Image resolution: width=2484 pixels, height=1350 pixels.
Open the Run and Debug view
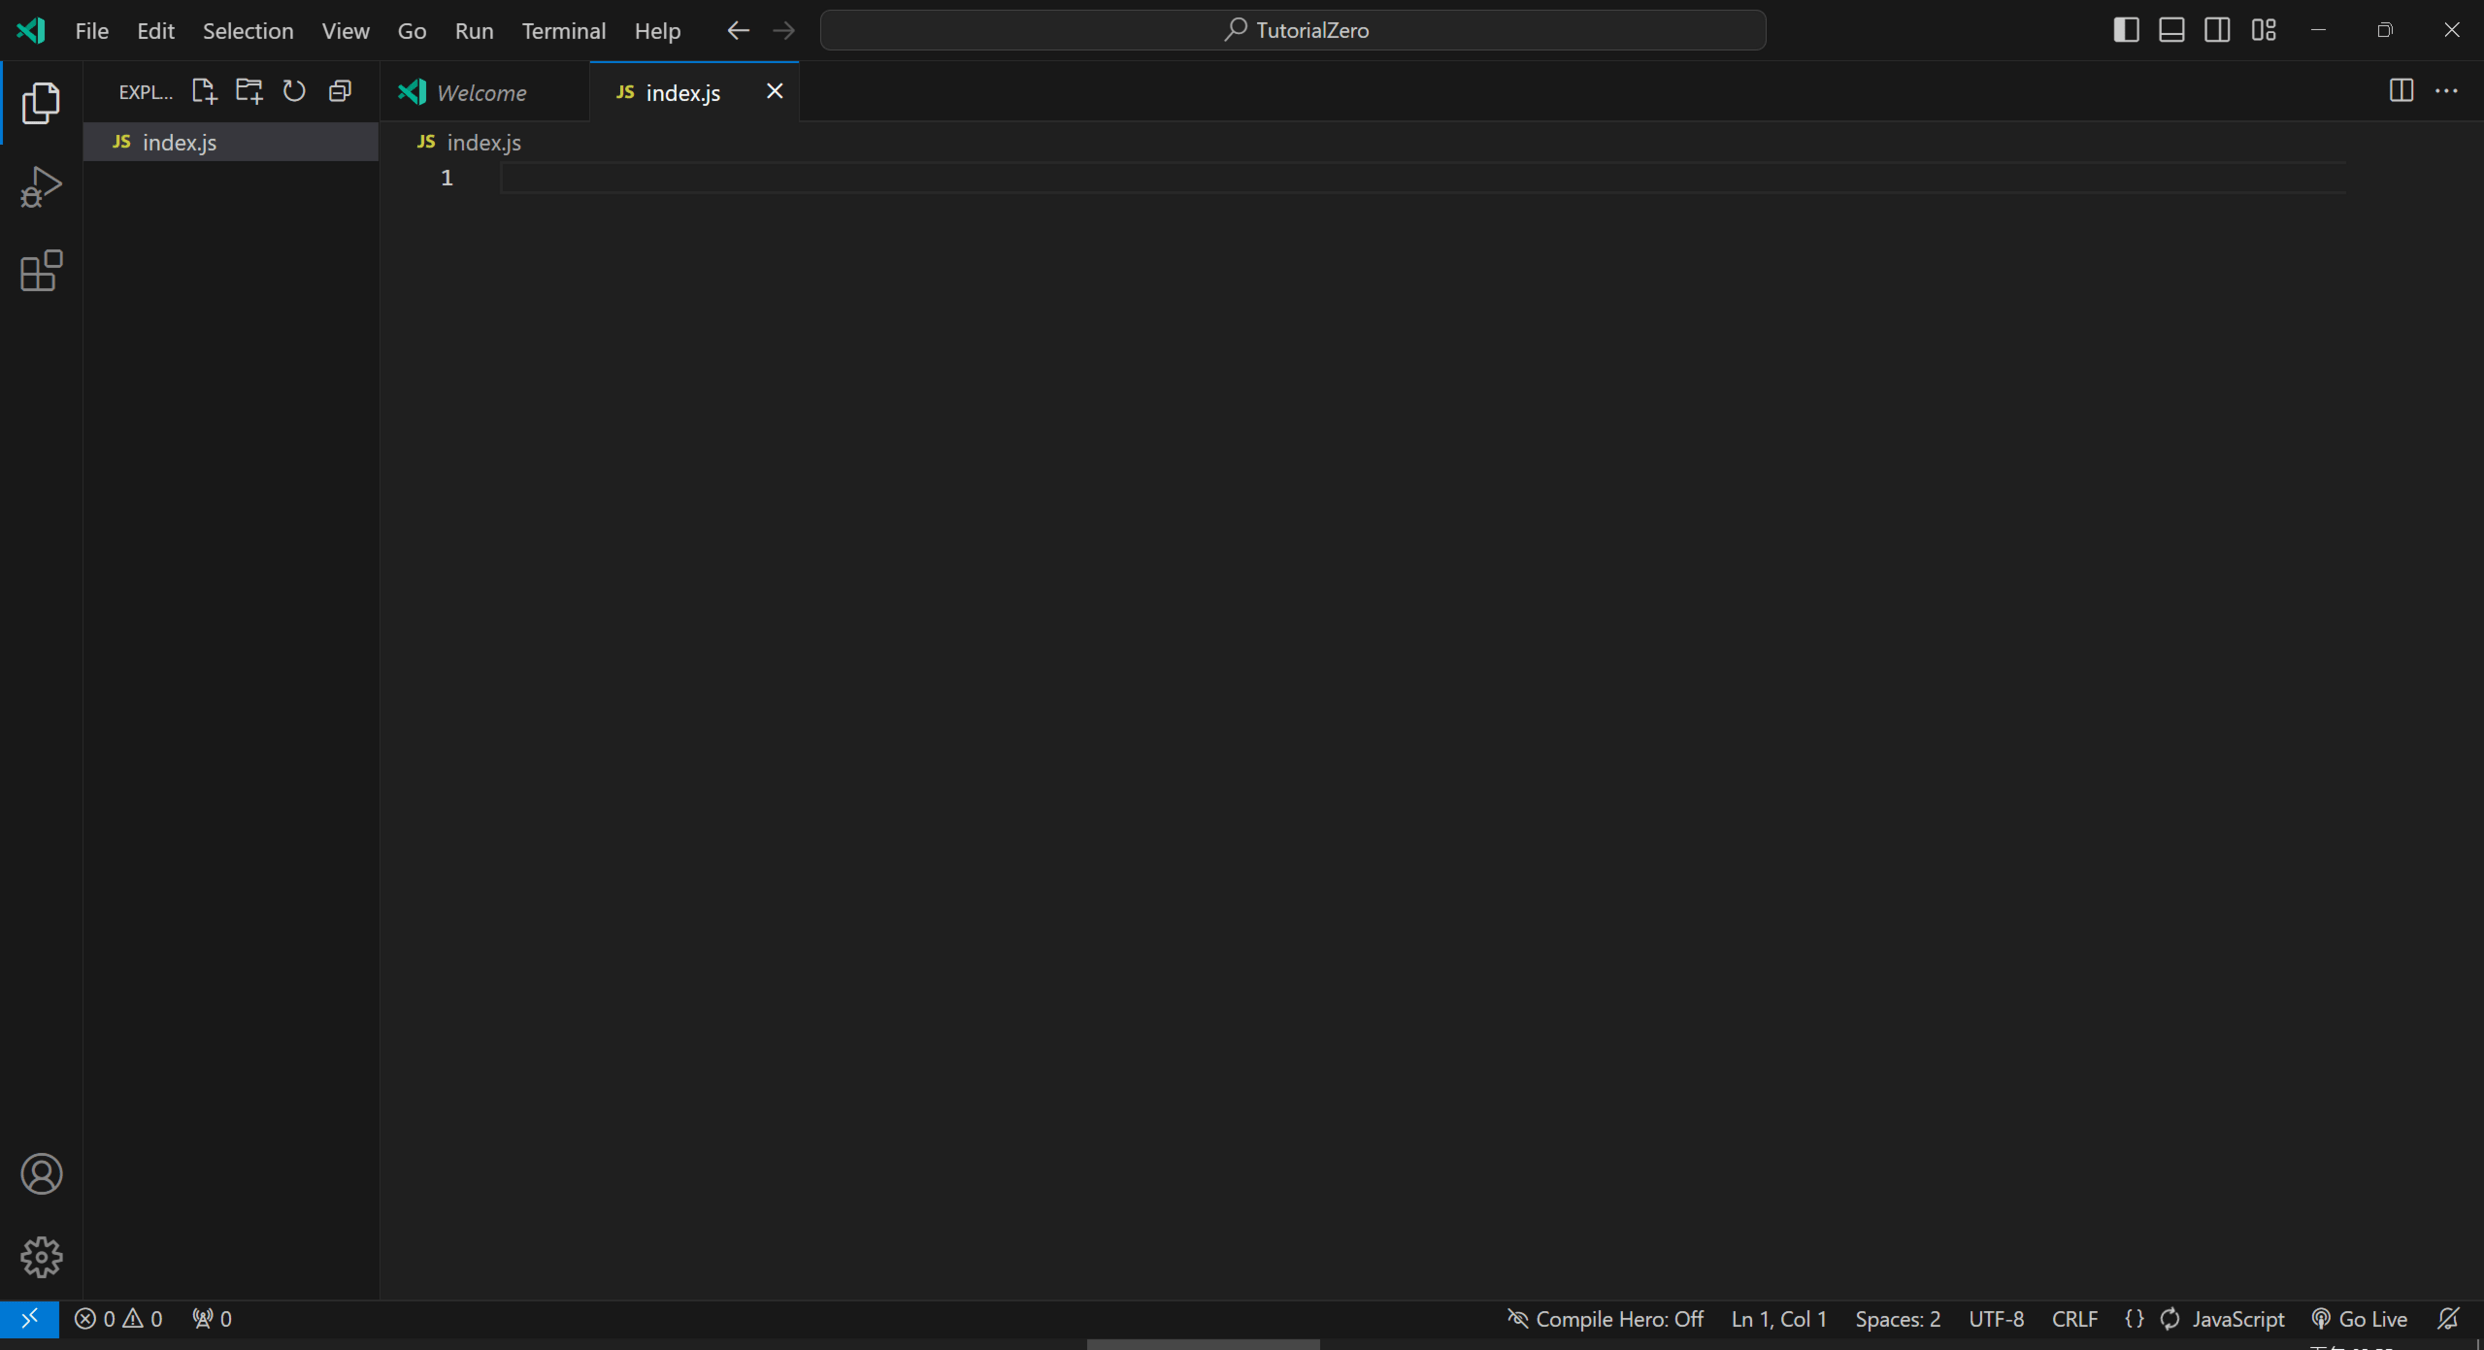(x=41, y=187)
